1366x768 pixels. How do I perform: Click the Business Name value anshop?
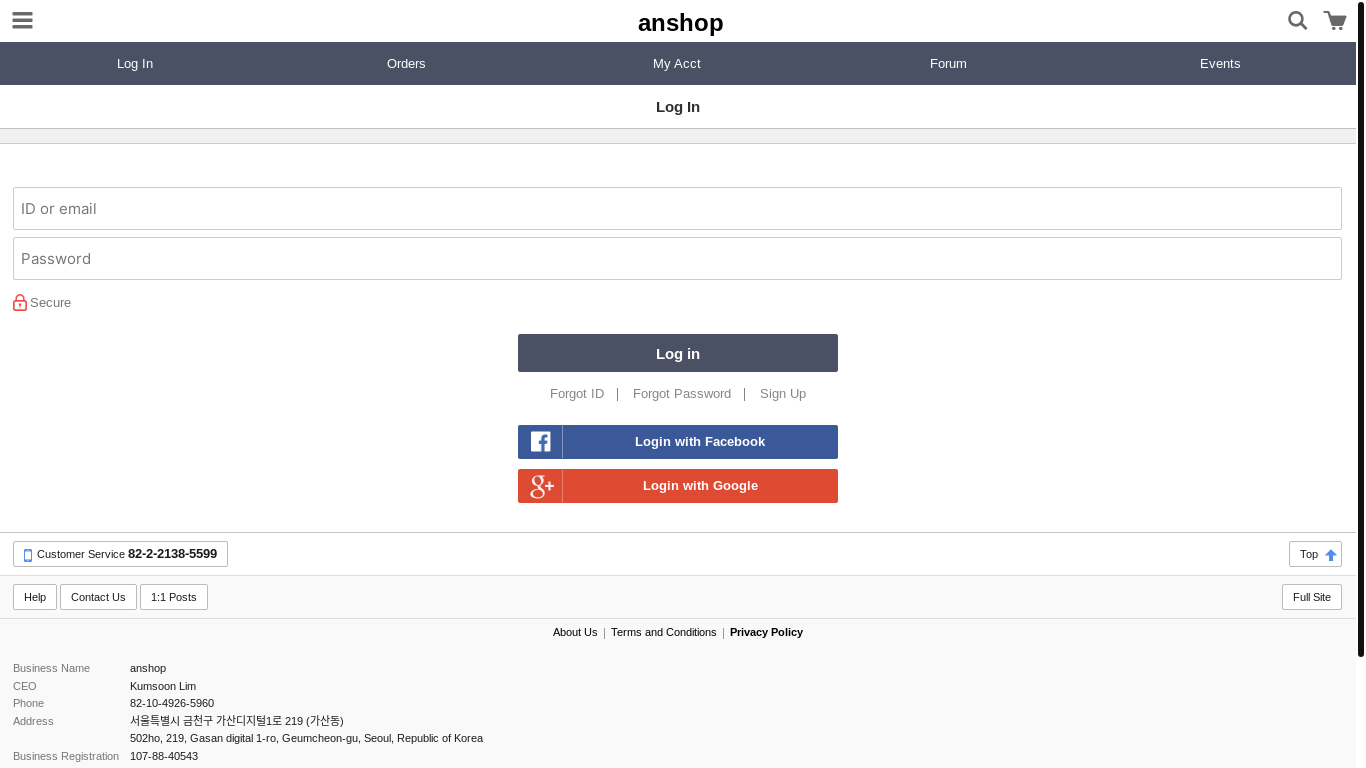148,668
